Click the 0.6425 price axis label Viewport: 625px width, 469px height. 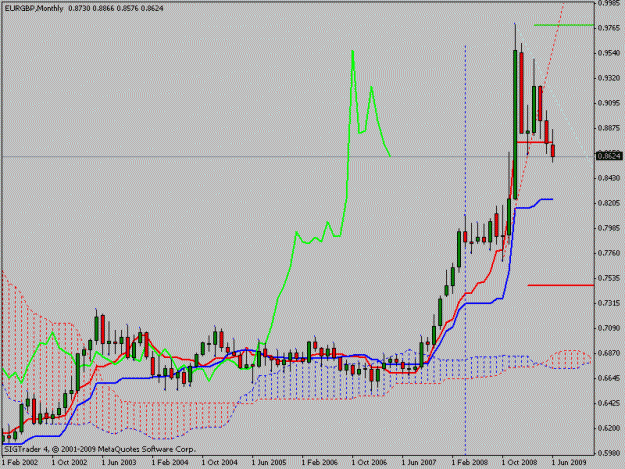(x=609, y=403)
